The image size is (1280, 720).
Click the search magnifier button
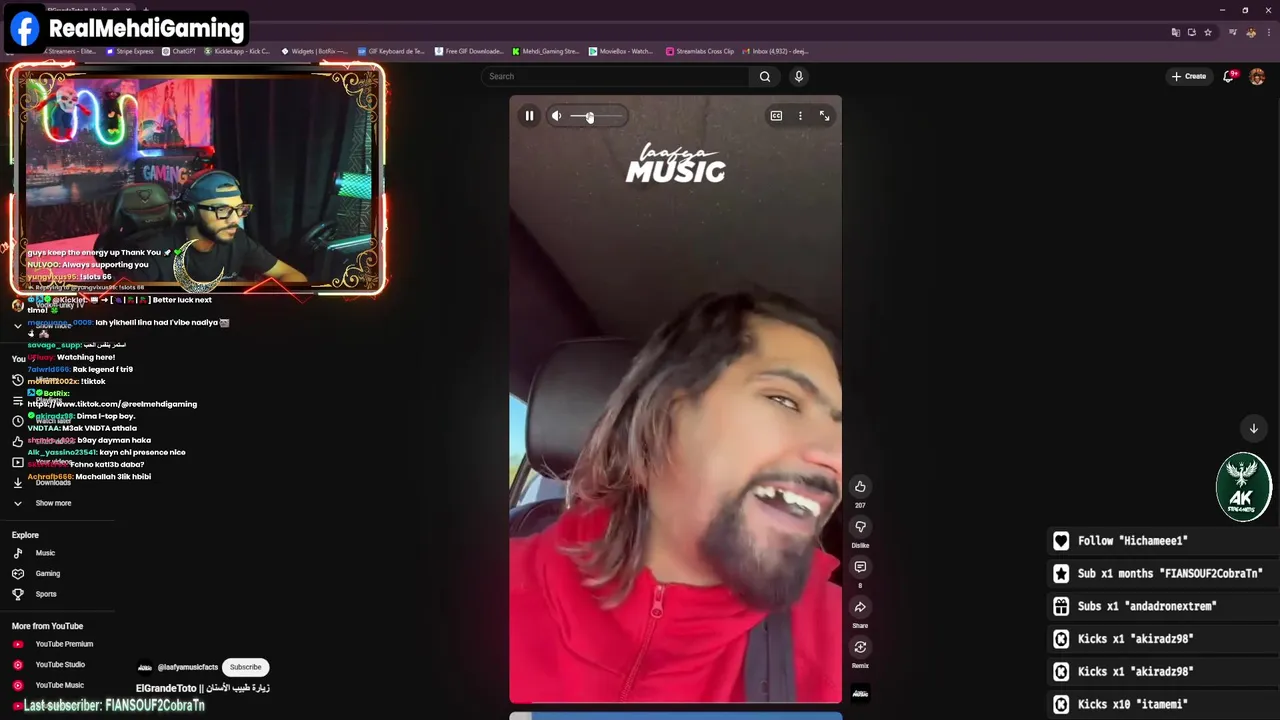[765, 76]
